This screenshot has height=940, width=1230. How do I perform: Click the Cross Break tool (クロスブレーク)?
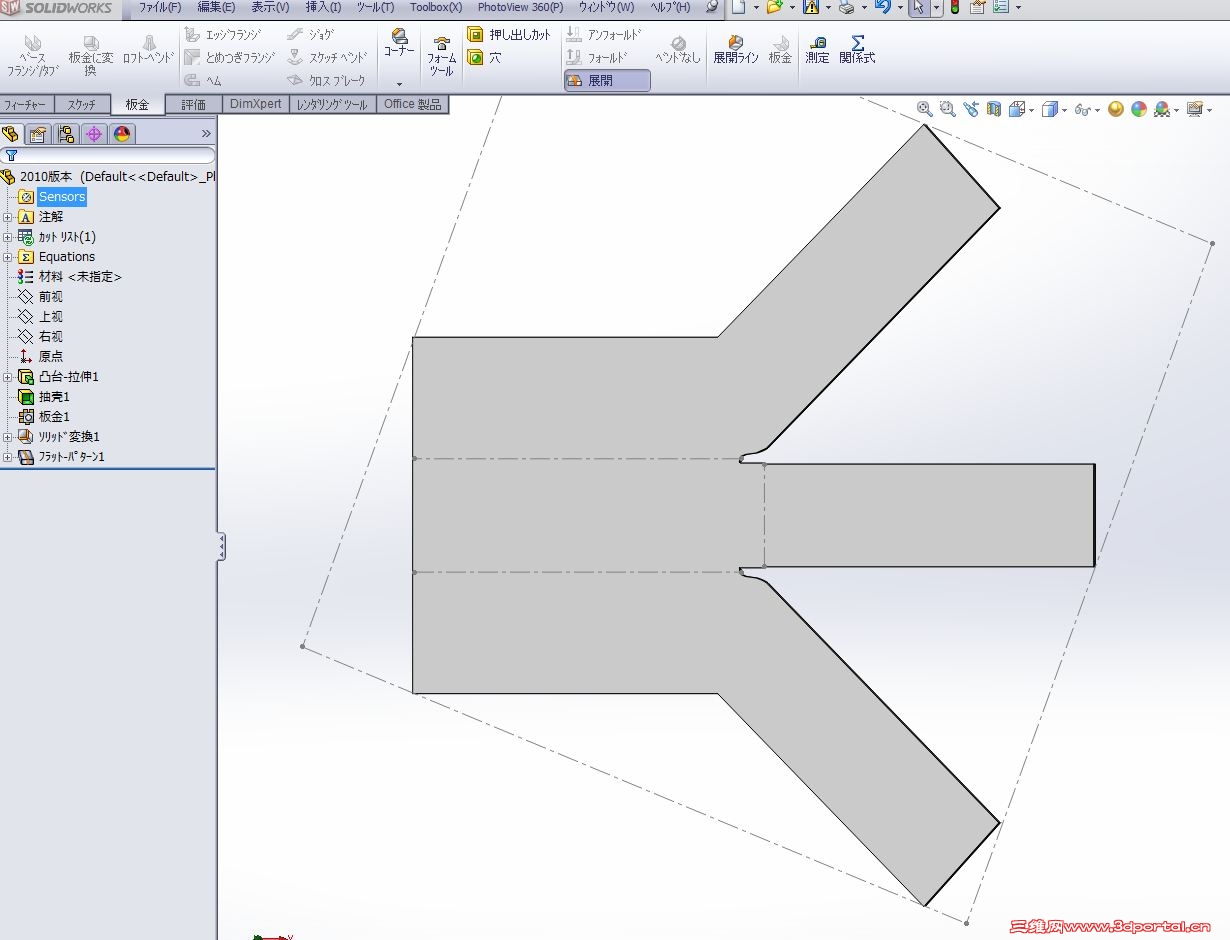click(326, 80)
